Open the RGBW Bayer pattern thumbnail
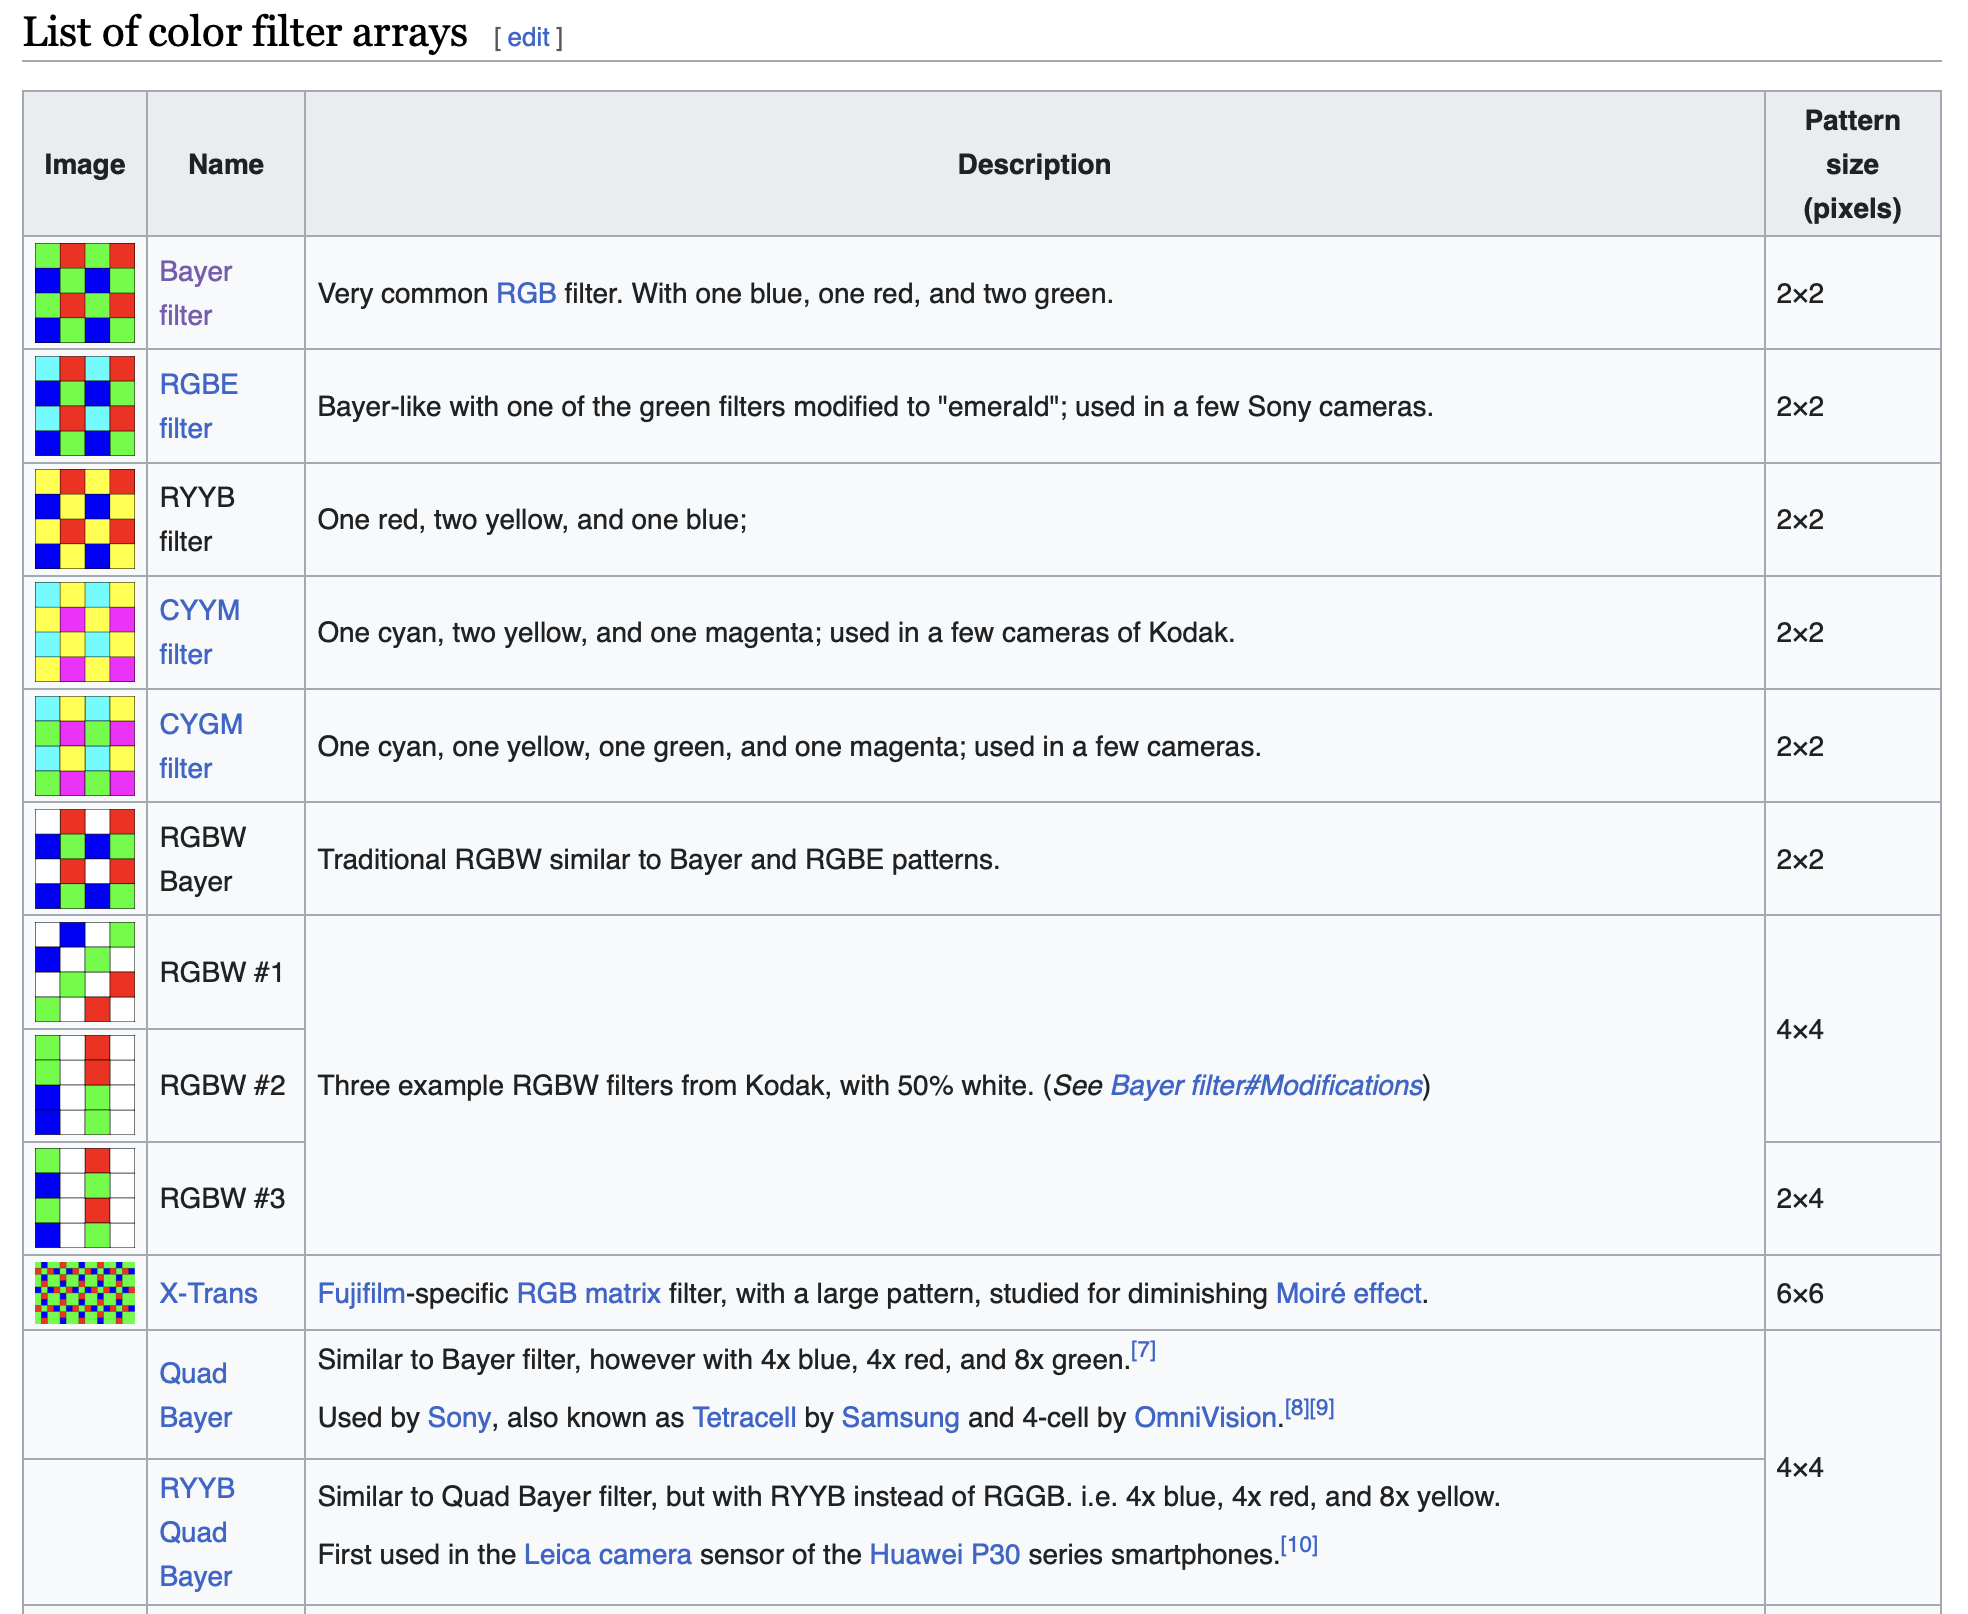The width and height of the screenshot is (1968, 1614). [x=85, y=859]
